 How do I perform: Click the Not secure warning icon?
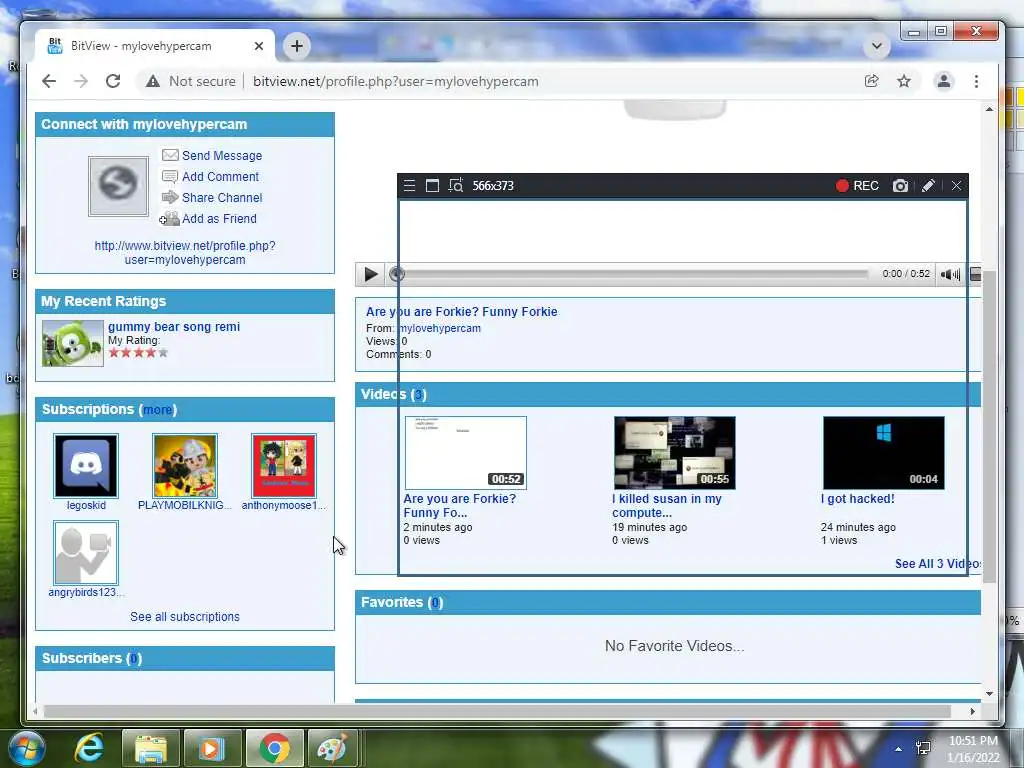[x=153, y=81]
